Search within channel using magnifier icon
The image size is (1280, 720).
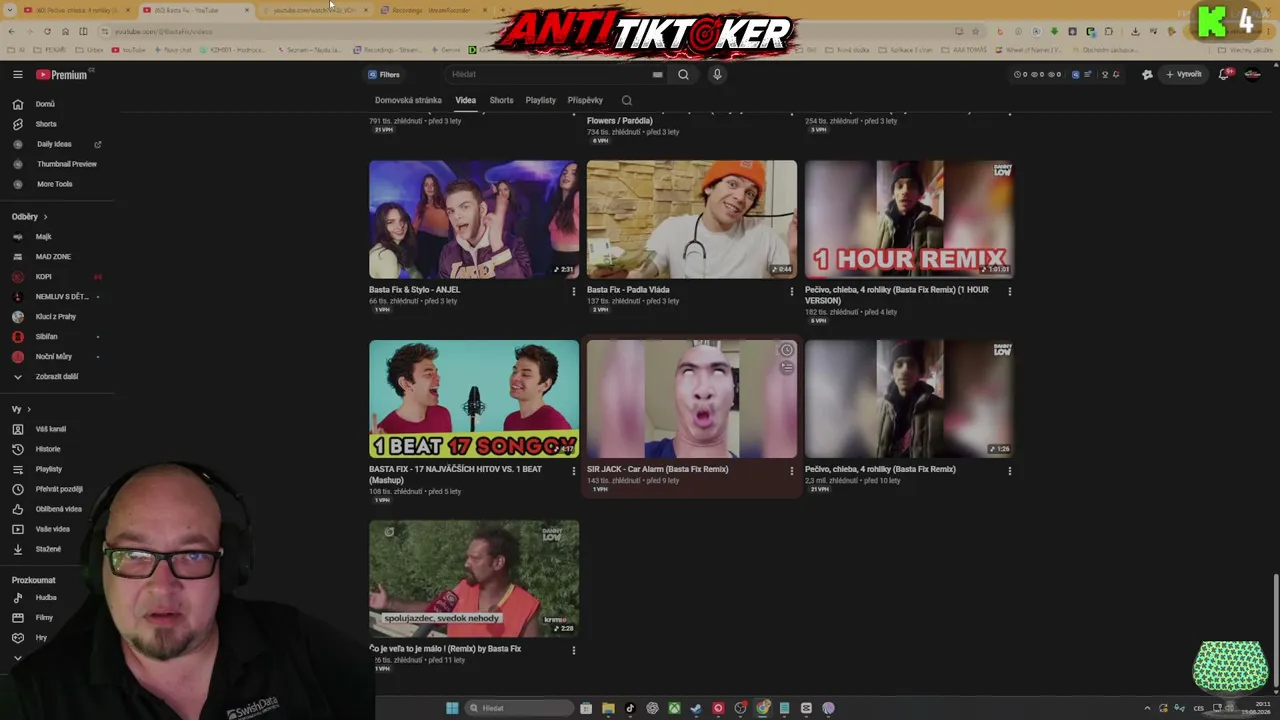point(627,100)
